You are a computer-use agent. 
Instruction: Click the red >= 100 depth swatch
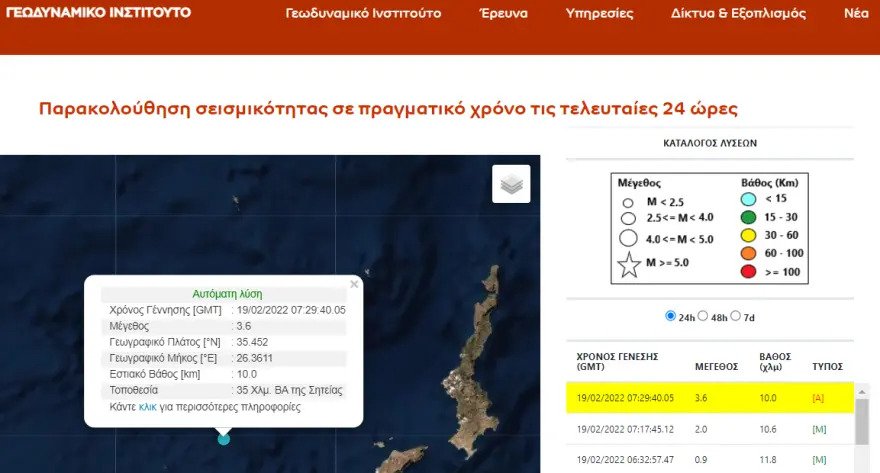(x=748, y=272)
